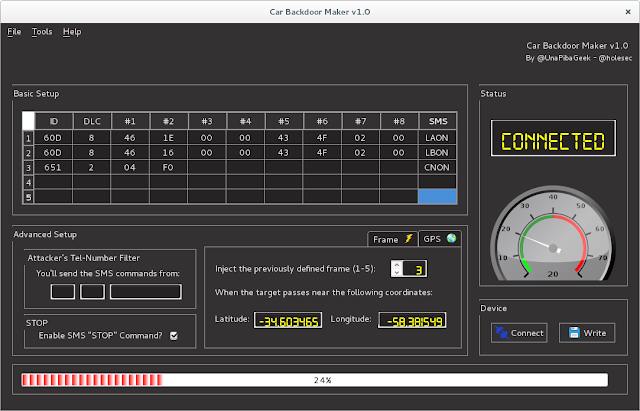The image size is (640, 411).
Task: Click the second telephone number filter box
Action: (x=92, y=292)
